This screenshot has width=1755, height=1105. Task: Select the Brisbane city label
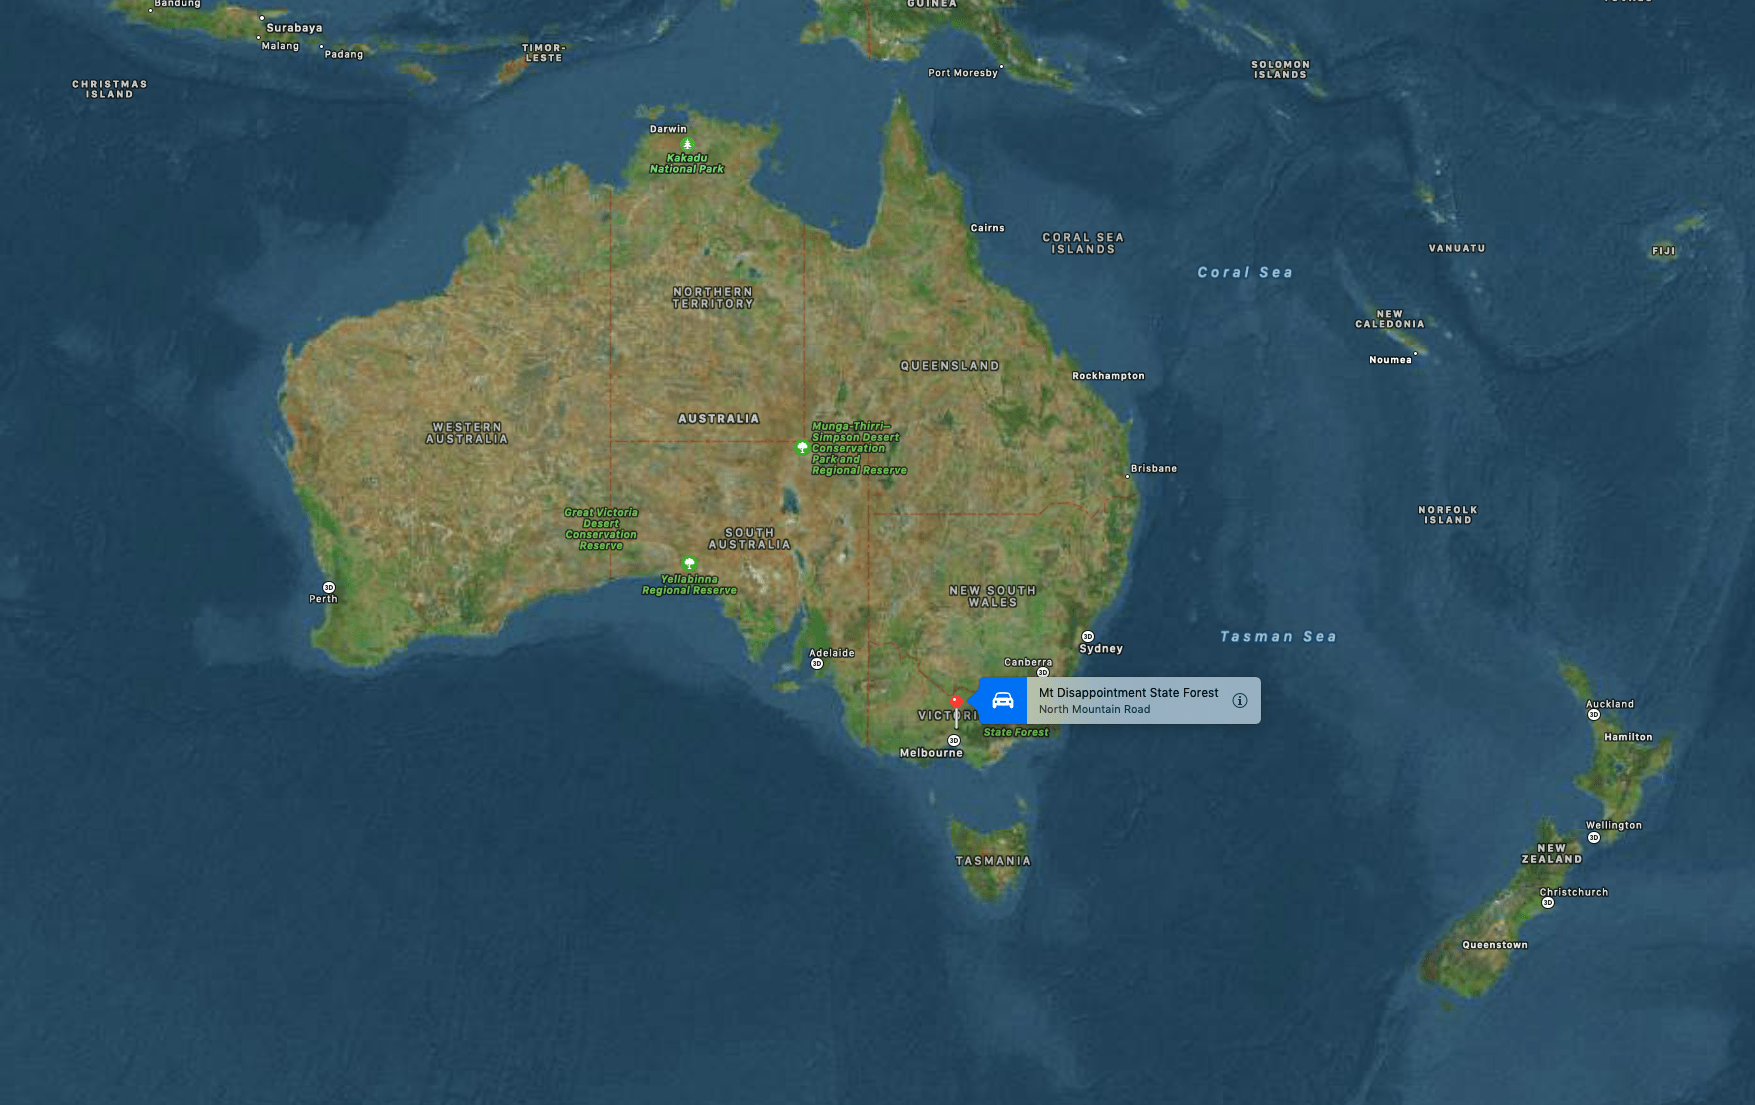click(x=1154, y=468)
